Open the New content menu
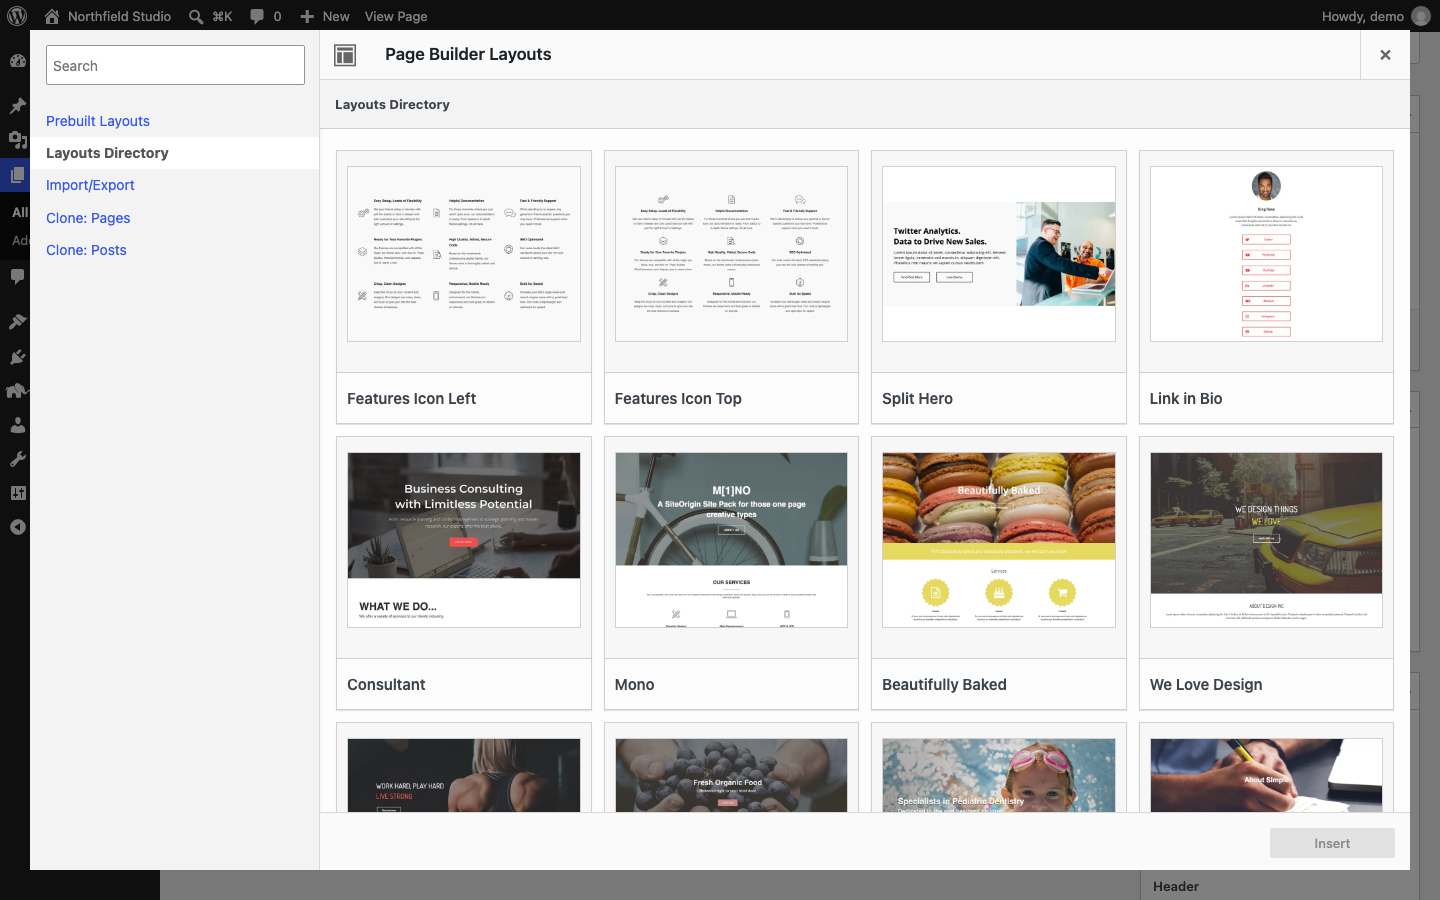 click(x=325, y=16)
